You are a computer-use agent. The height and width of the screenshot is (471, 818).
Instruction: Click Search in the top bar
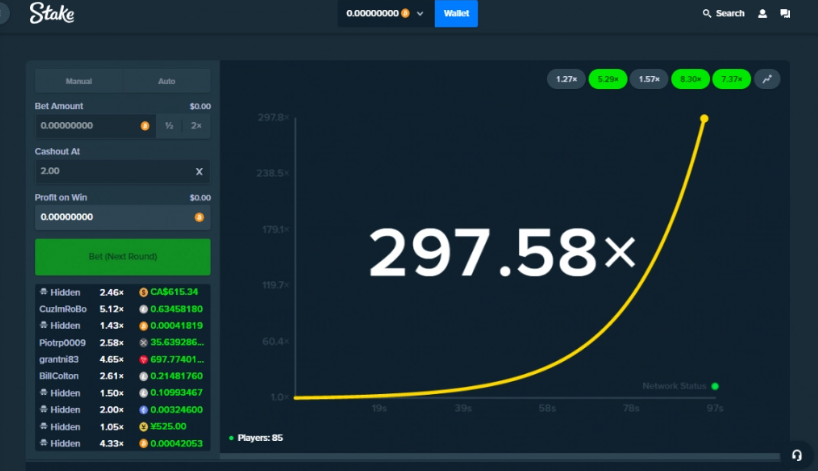tap(723, 14)
